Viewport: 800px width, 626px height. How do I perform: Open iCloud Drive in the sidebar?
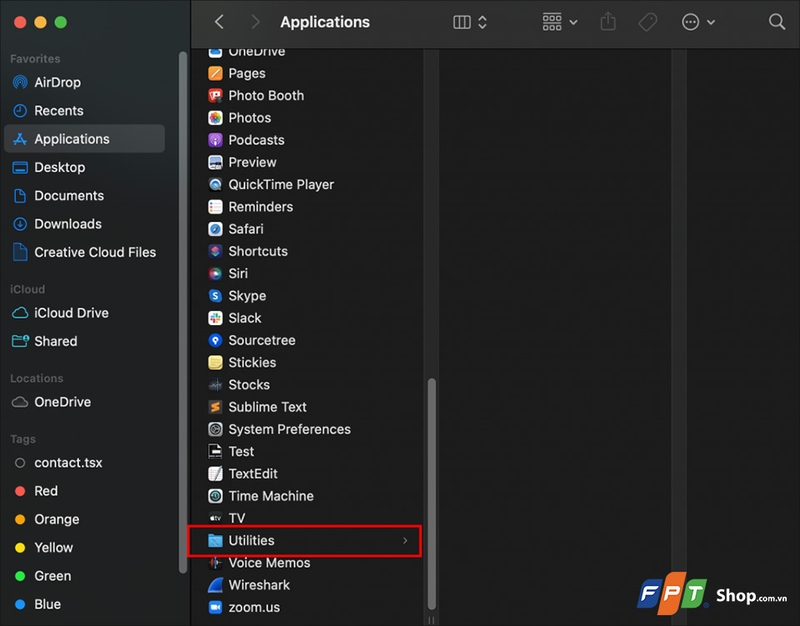tap(71, 313)
